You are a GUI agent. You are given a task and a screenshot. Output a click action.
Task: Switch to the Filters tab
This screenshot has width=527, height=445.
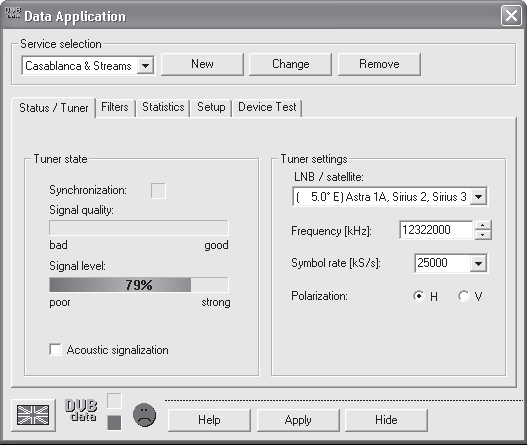click(x=115, y=107)
